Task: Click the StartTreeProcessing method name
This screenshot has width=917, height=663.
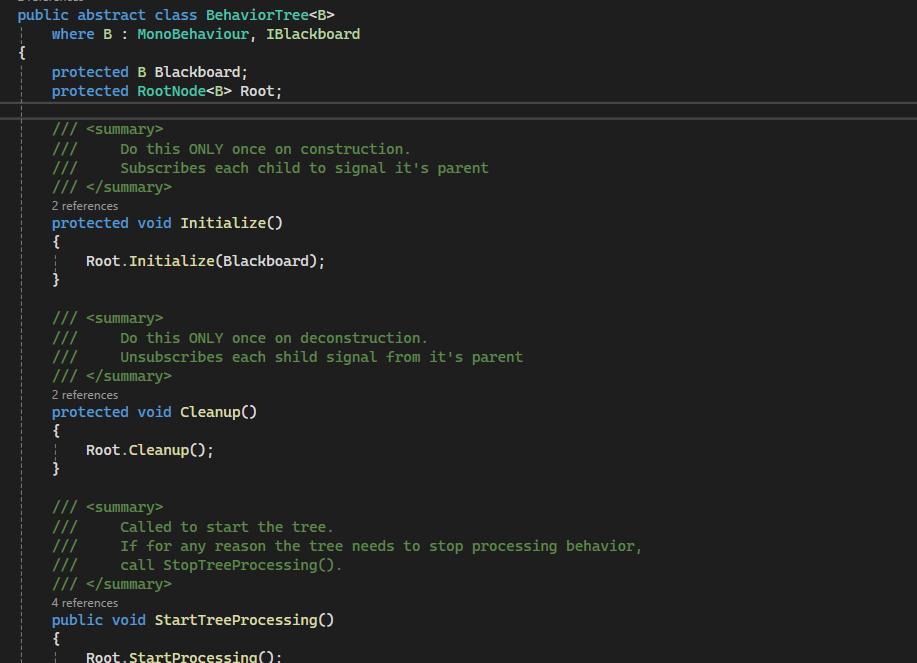Action: [x=236, y=620]
